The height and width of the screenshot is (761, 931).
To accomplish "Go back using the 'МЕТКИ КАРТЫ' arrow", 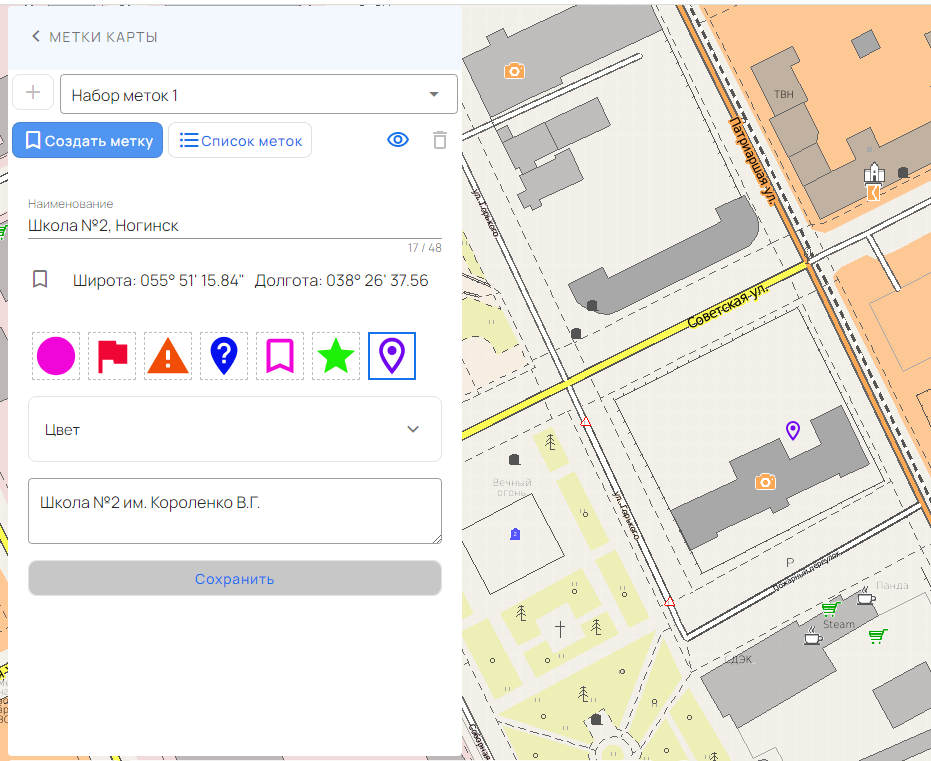I will tap(36, 36).
